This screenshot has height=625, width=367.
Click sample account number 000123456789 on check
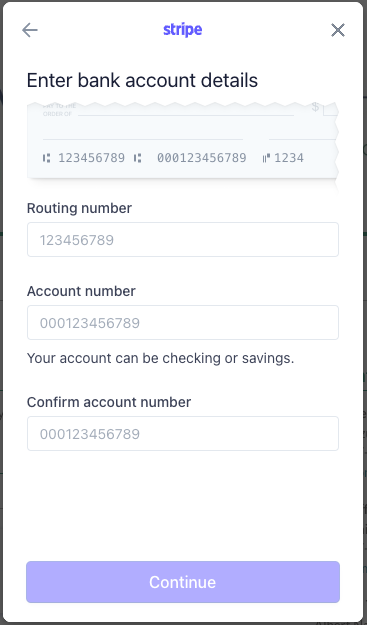pyautogui.click(x=202, y=158)
